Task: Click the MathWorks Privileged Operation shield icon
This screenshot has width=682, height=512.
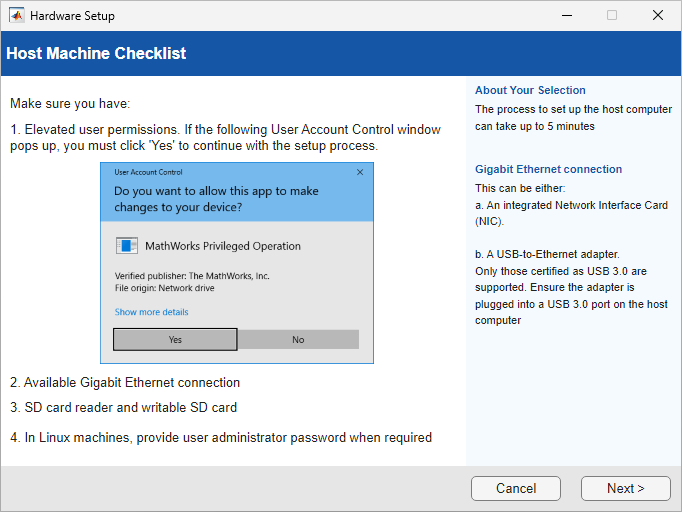Action: (127, 246)
